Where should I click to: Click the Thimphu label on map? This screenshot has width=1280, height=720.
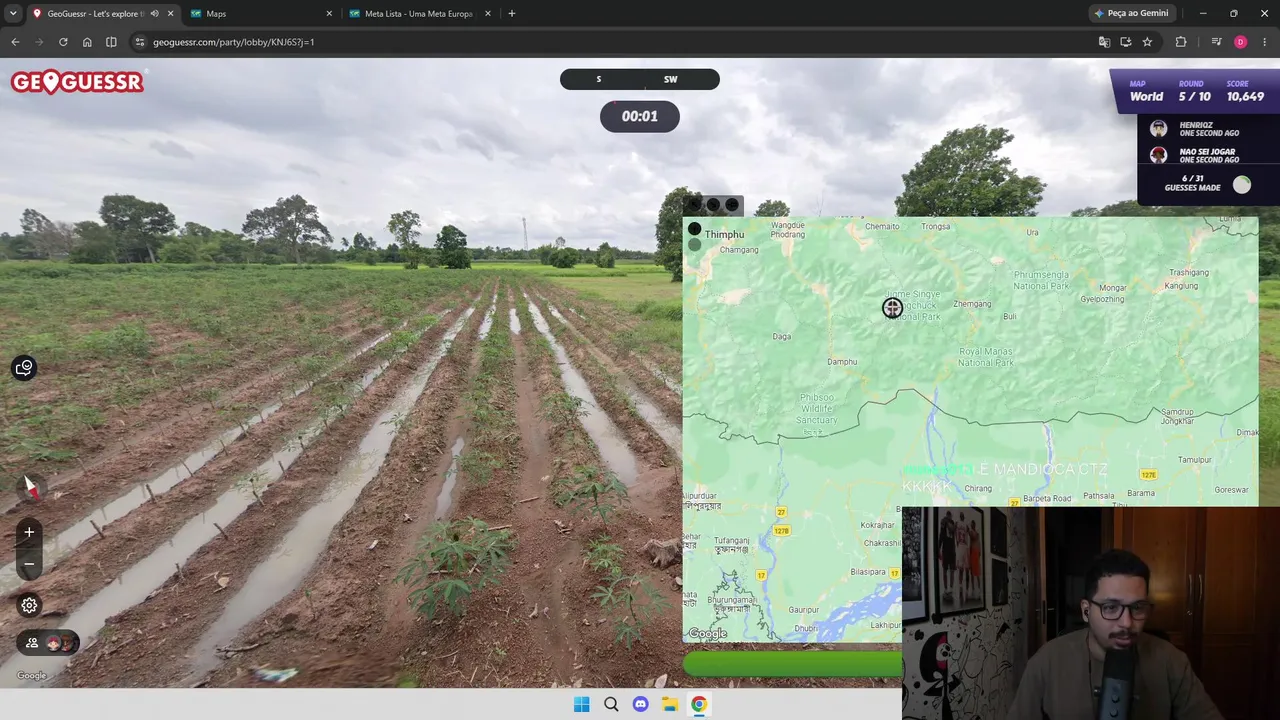(x=724, y=235)
